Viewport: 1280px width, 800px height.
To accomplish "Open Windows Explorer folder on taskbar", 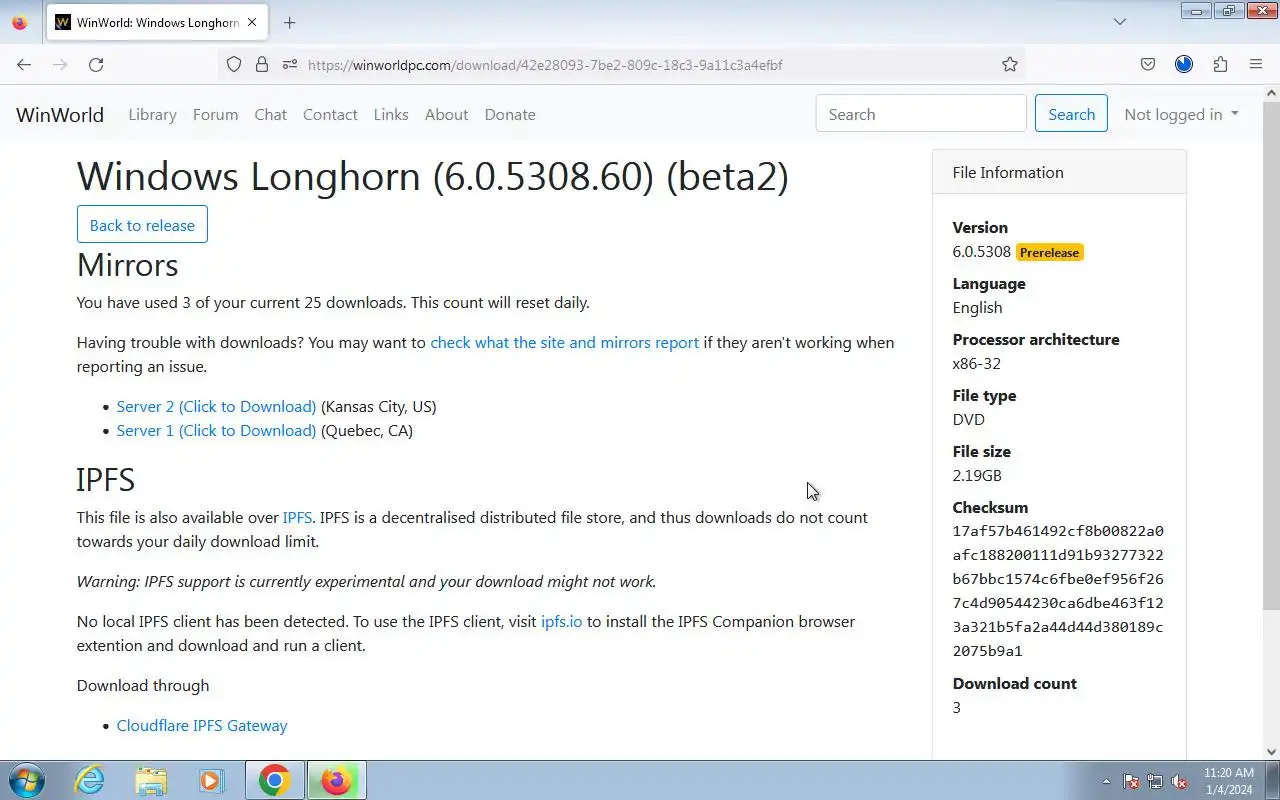I will (151, 780).
